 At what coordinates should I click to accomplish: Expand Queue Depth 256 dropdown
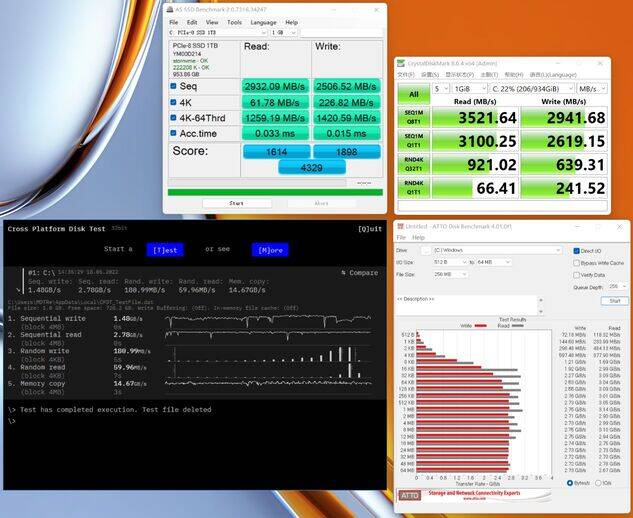click(x=618, y=286)
